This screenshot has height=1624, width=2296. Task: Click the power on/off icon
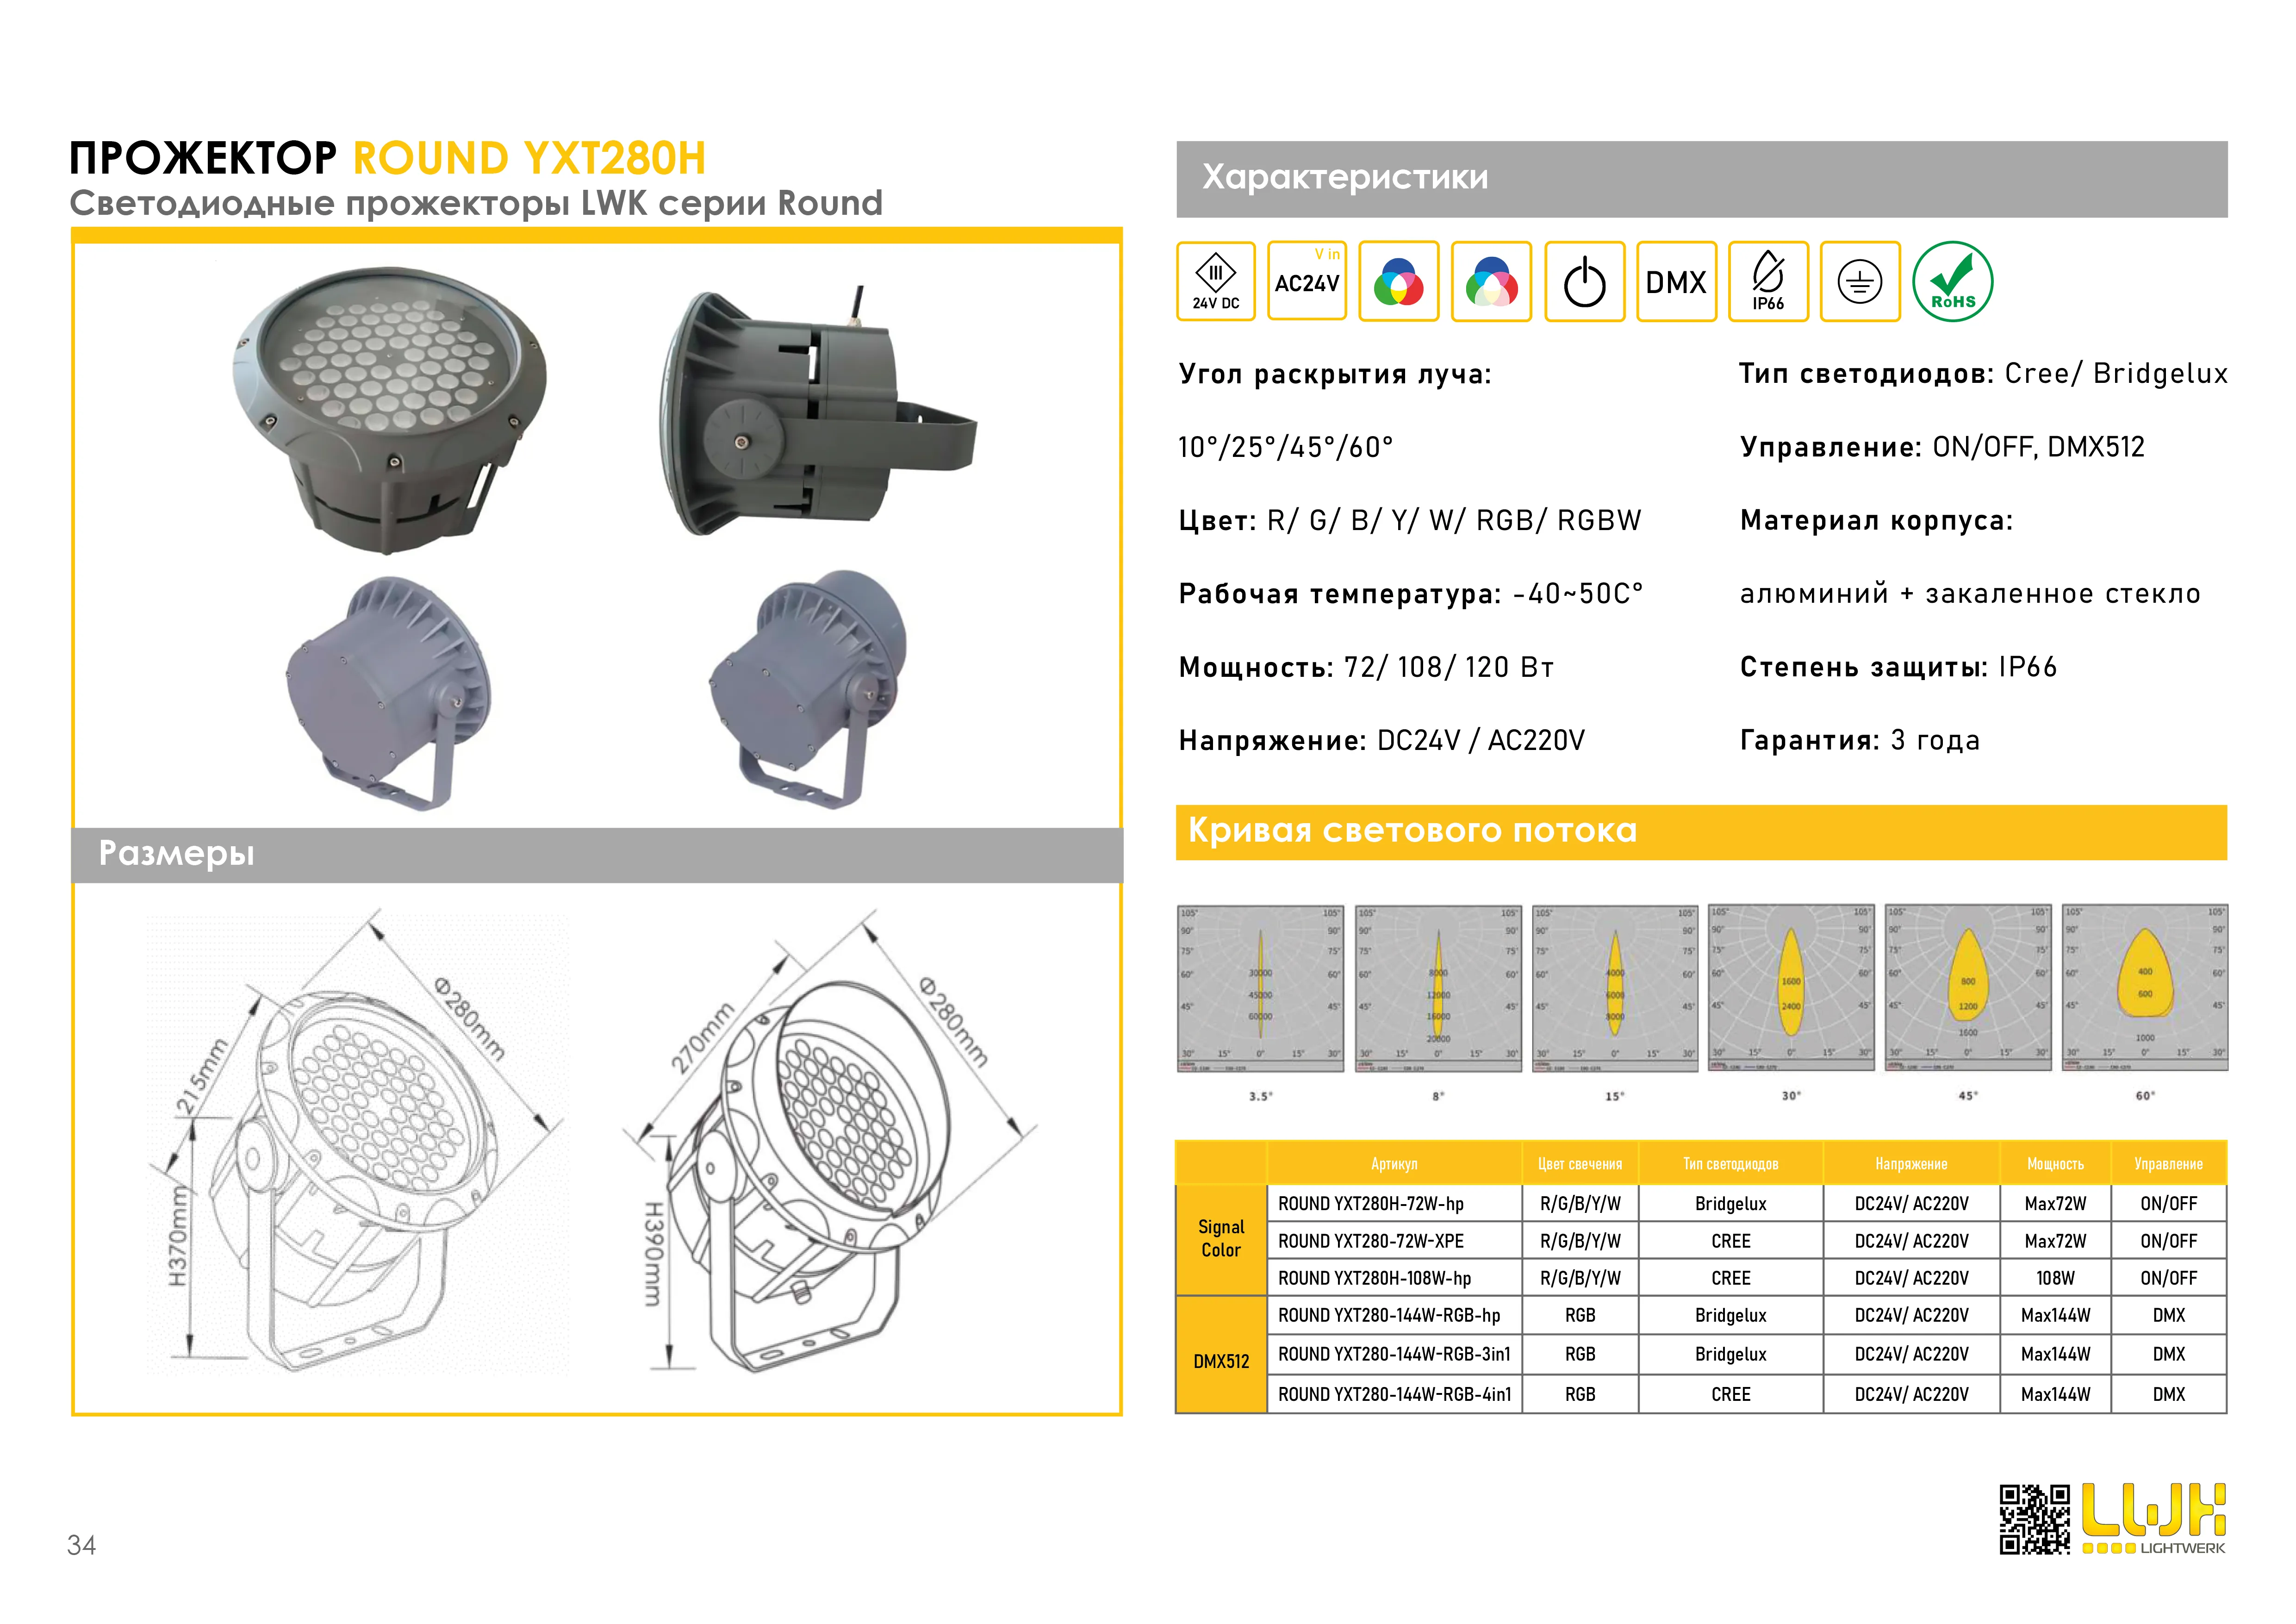click(1584, 282)
